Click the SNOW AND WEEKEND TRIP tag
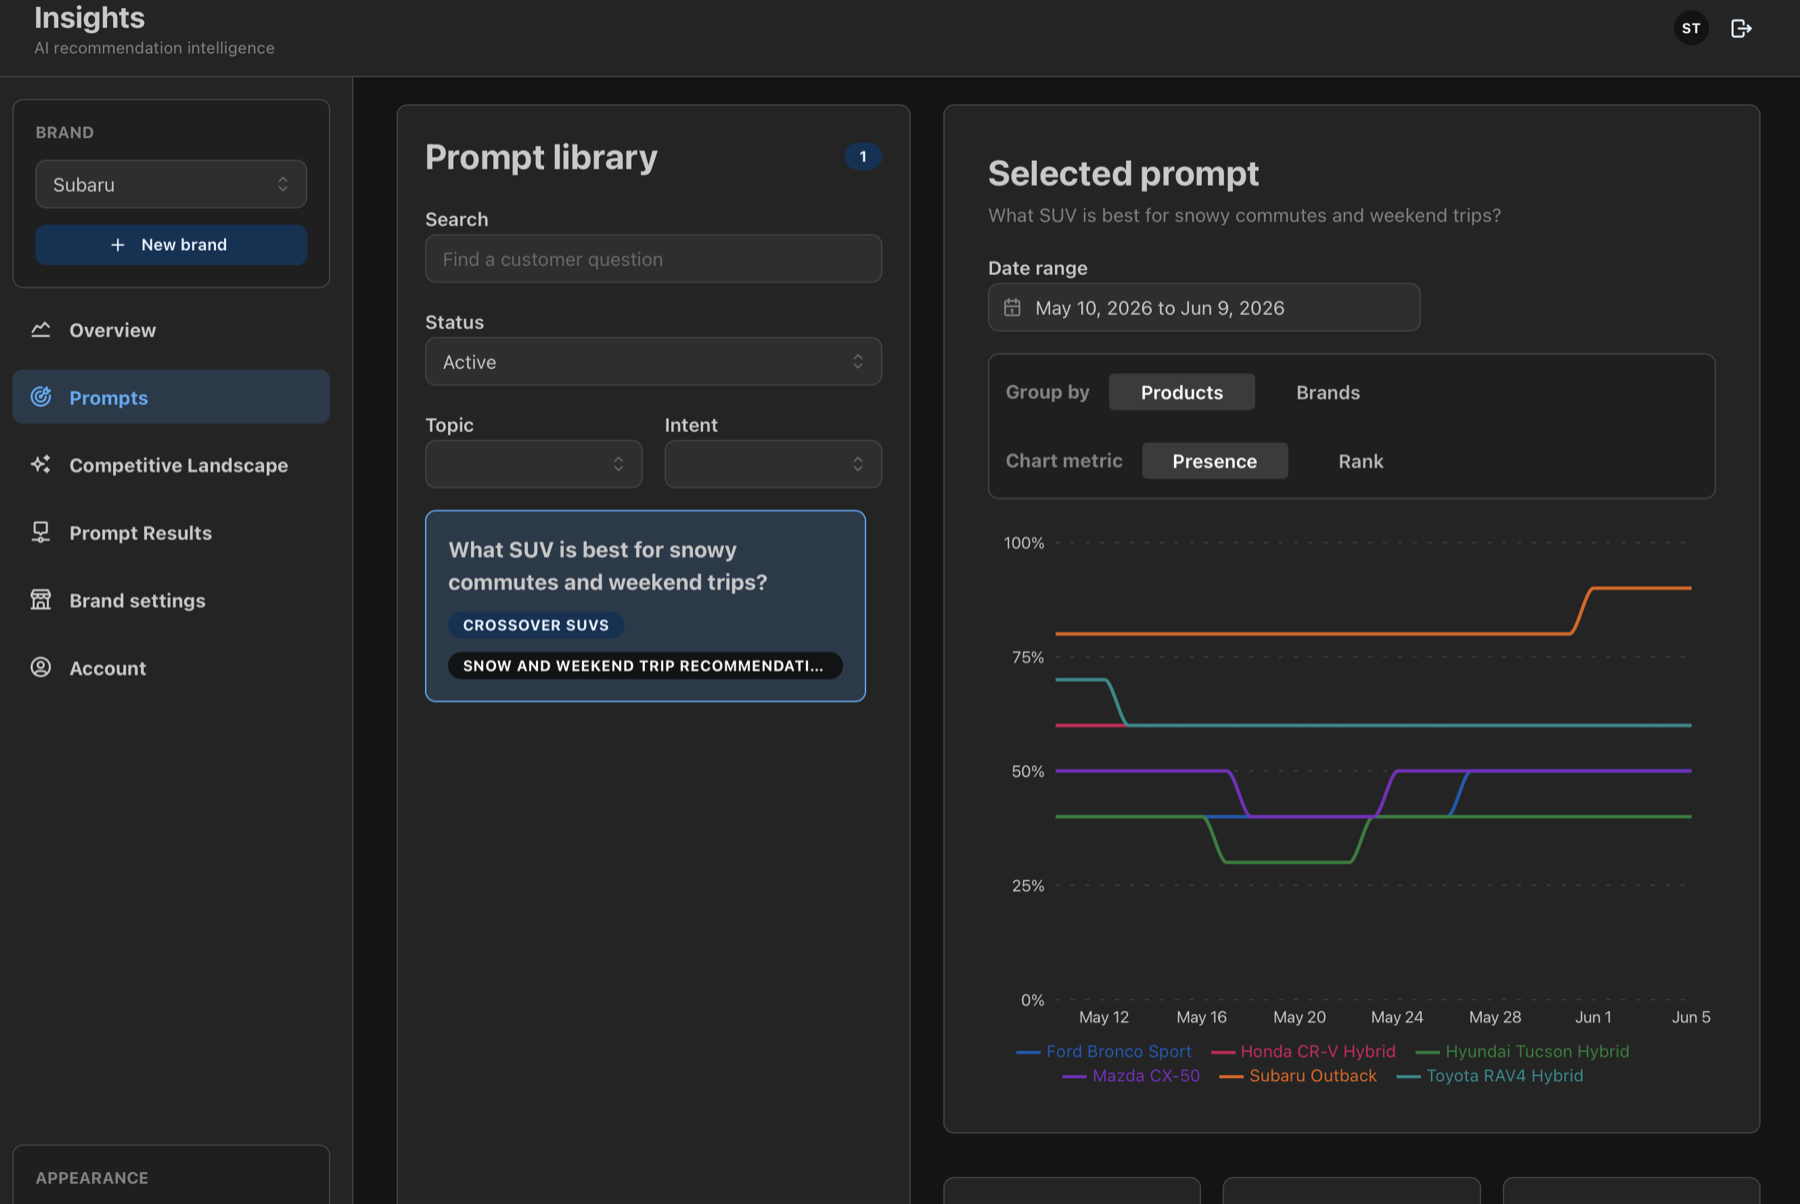 645,666
